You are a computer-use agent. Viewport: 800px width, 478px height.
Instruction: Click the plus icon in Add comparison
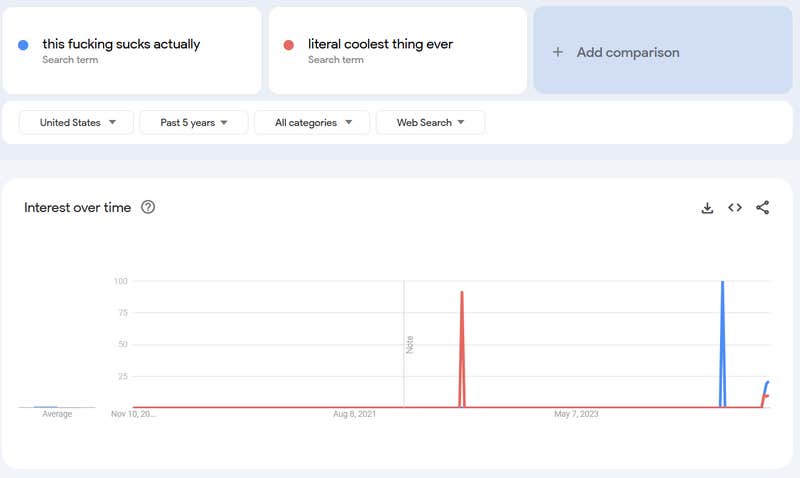(558, 52)
